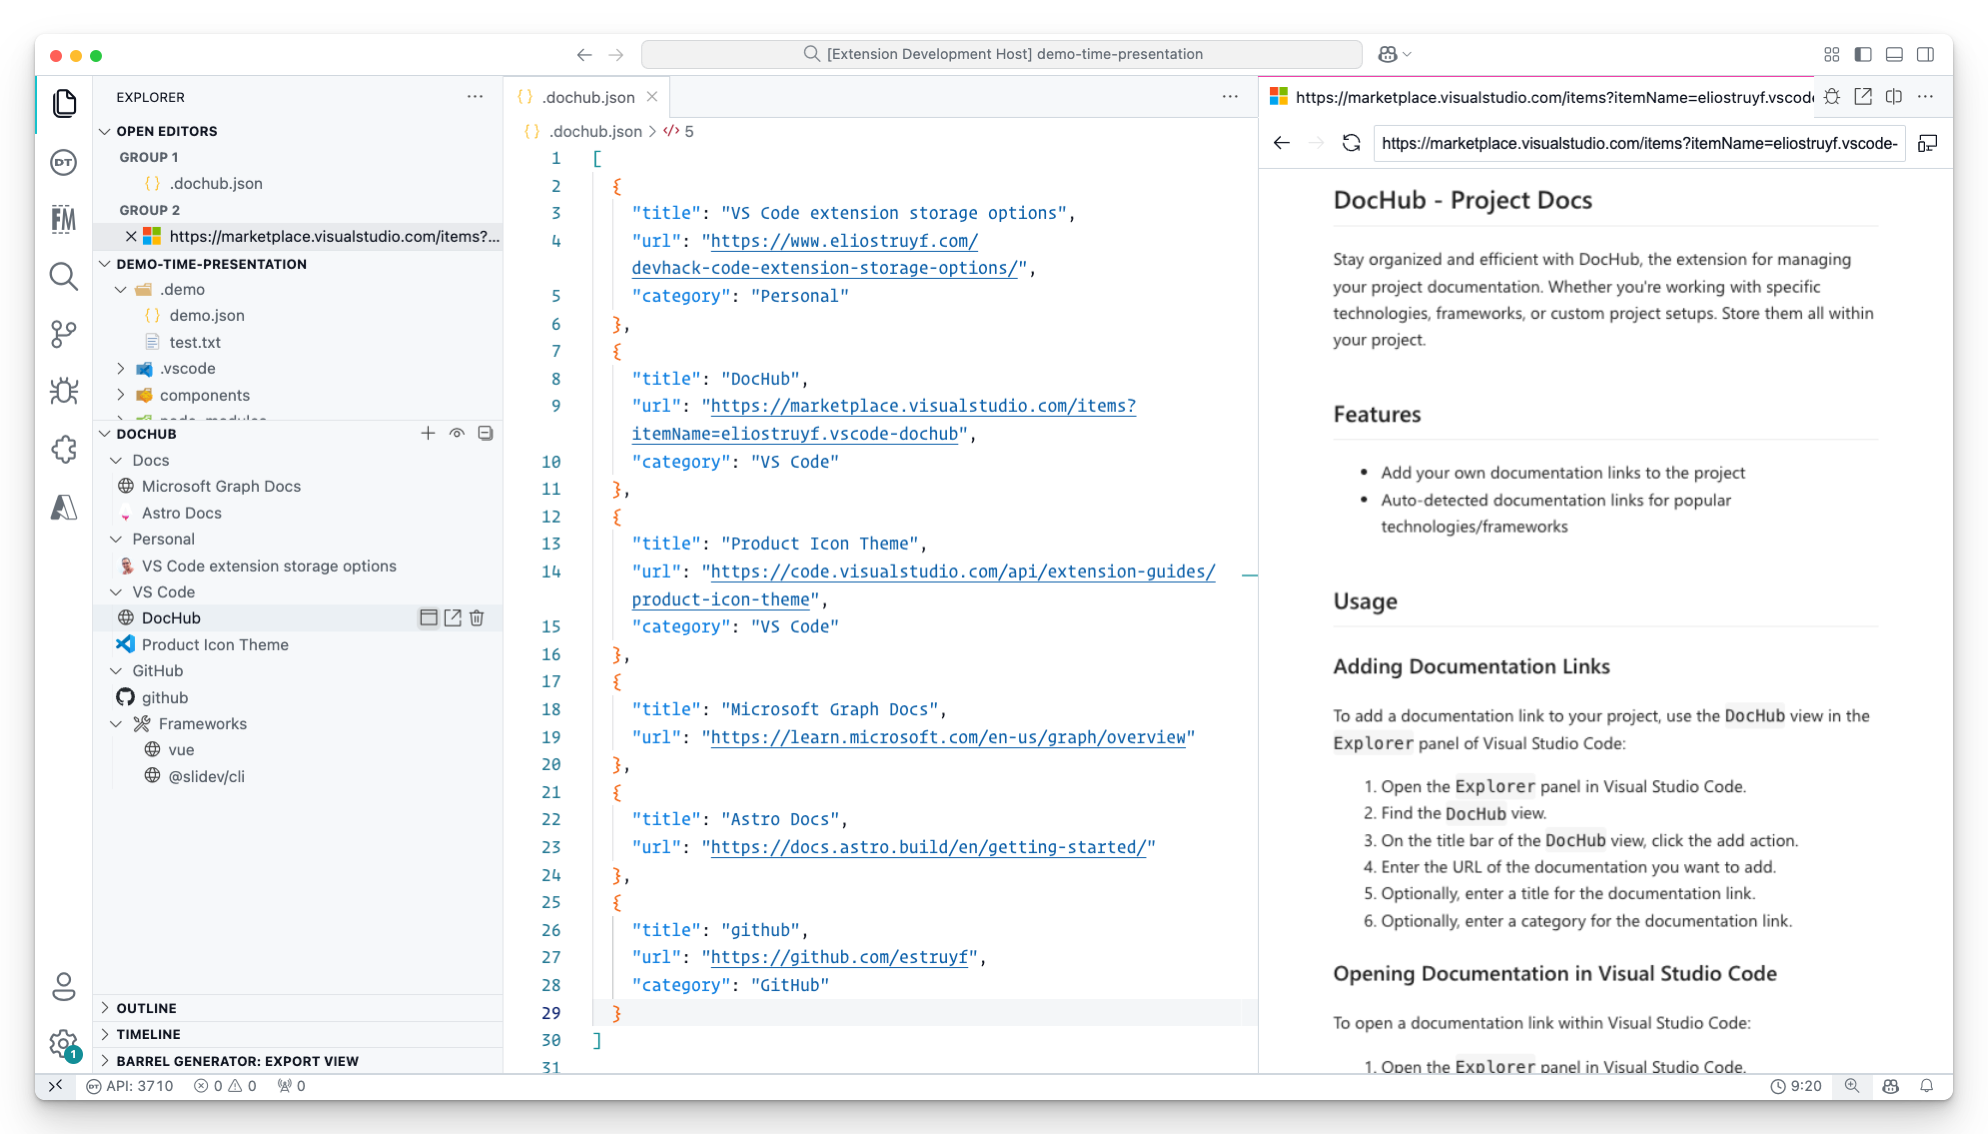Open the Azure view in activity bar
This screenshot has width=1988, height=1134.
point(64,507)
